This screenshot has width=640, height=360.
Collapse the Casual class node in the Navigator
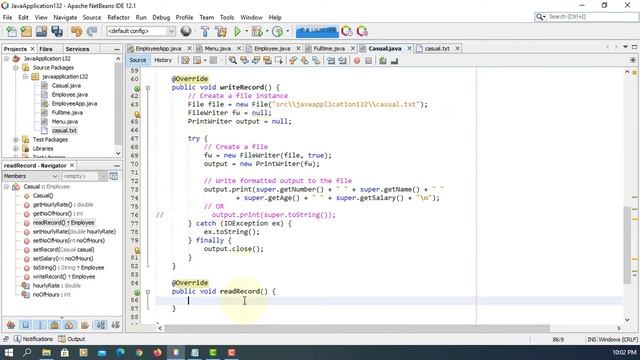point(7,187)
